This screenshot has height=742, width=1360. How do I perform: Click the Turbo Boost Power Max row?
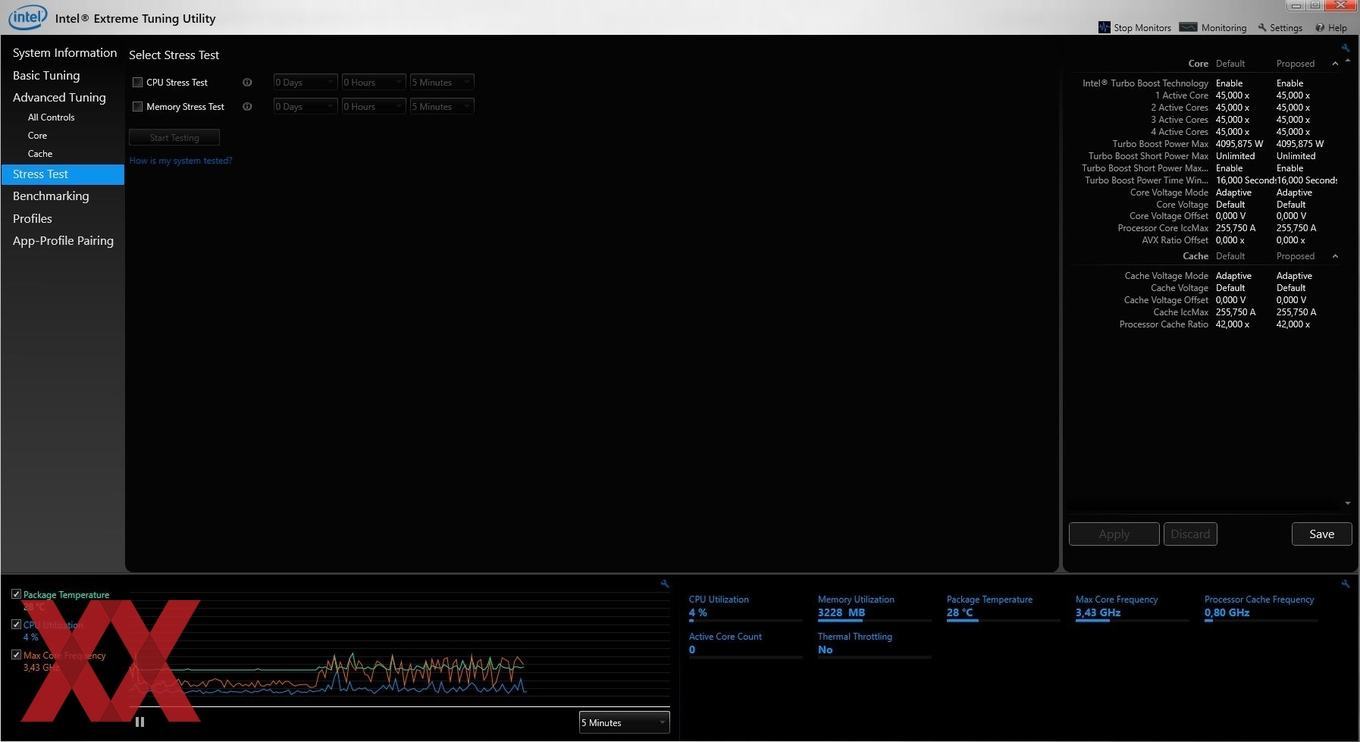point(1203,144)
